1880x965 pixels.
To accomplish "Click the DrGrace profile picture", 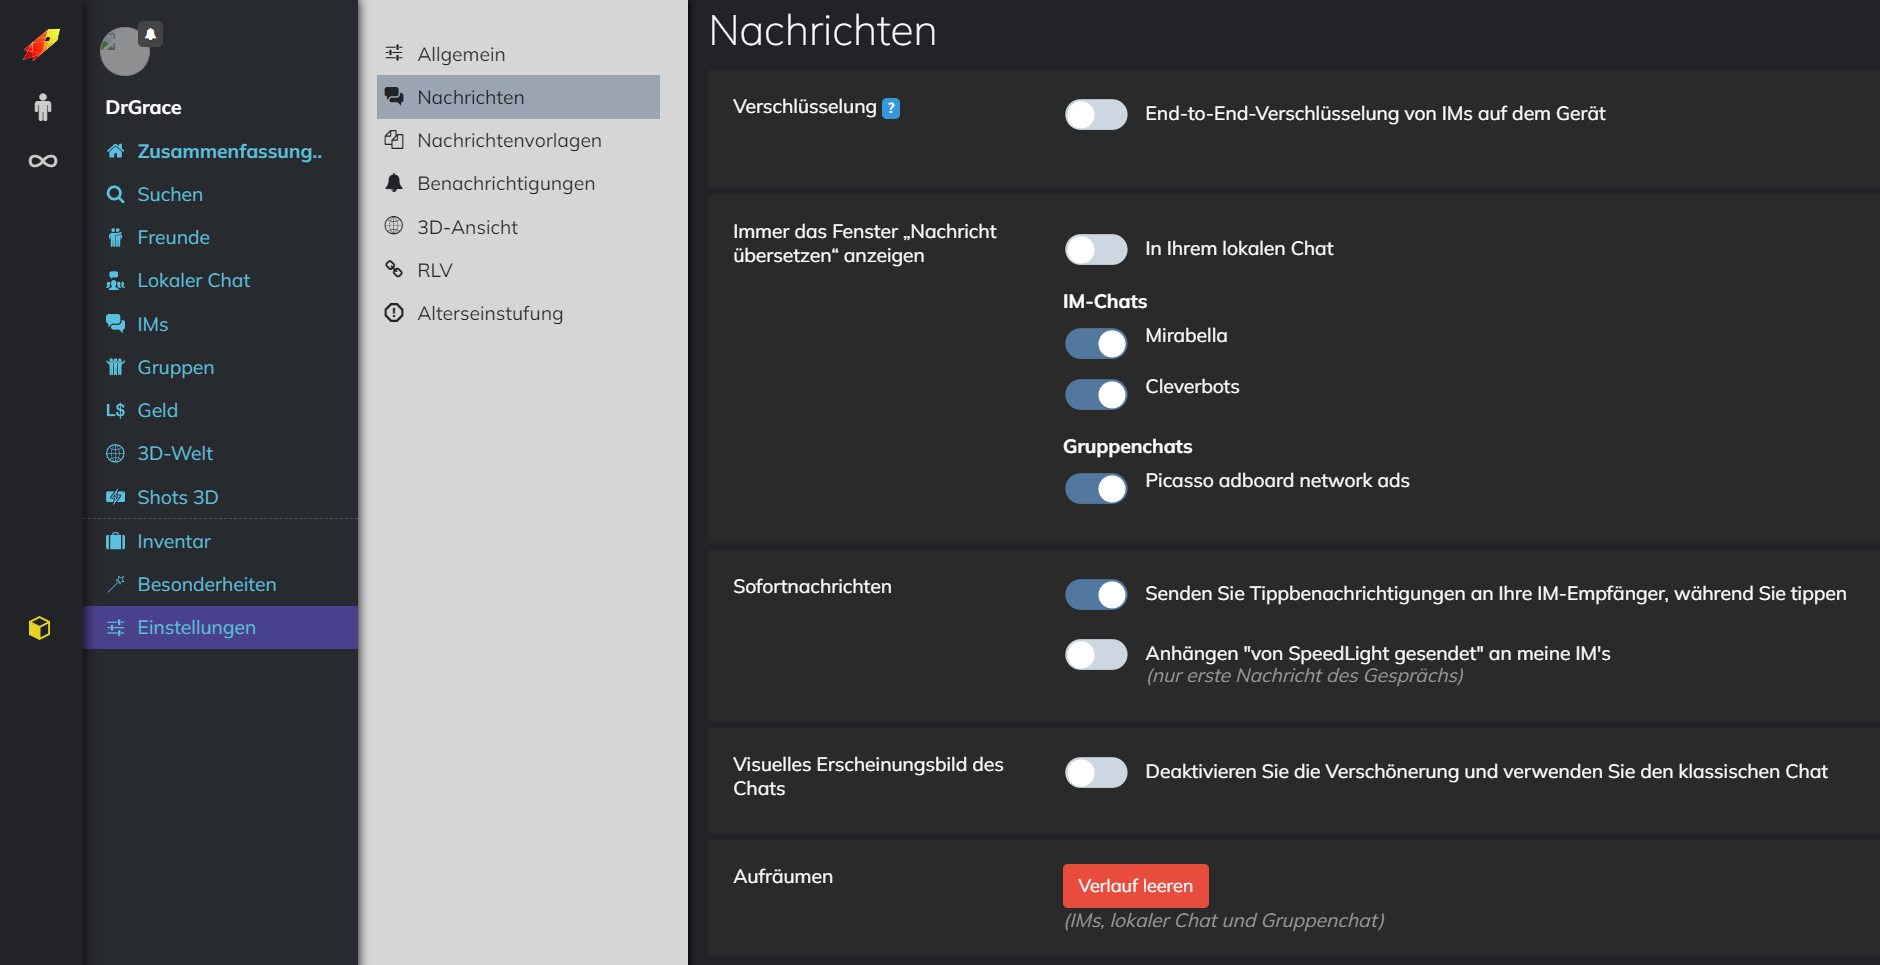I will (124, 51).
